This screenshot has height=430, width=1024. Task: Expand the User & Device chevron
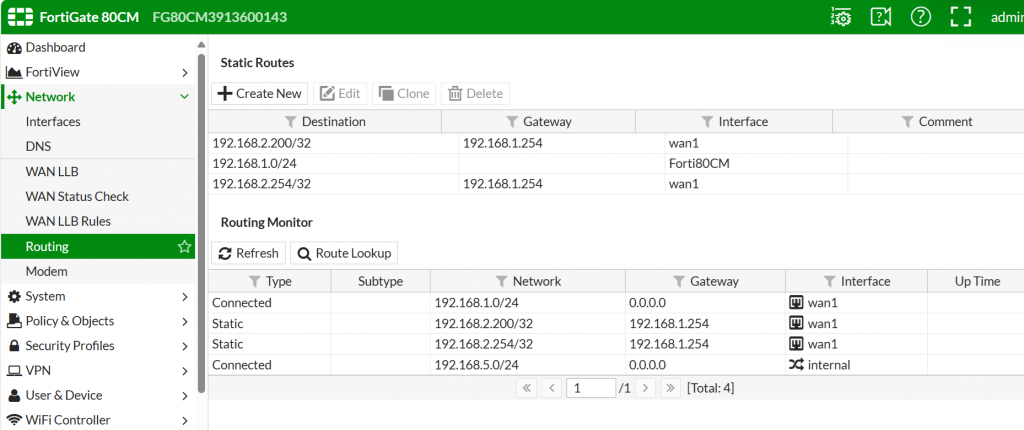[185, 396]
